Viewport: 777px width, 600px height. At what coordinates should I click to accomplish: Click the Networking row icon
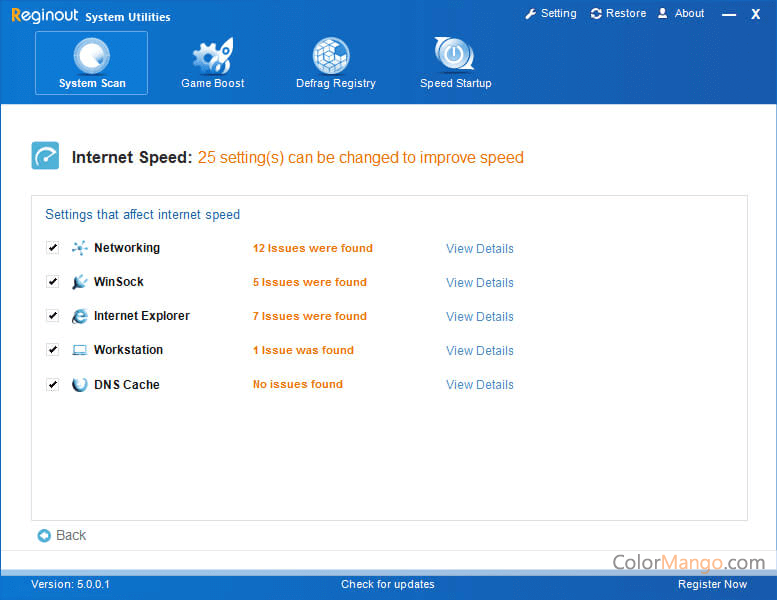(80, 248)
